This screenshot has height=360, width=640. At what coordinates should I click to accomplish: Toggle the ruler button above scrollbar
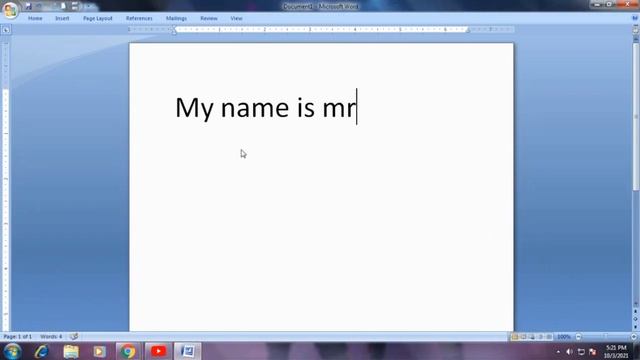[x=636, y=30]
